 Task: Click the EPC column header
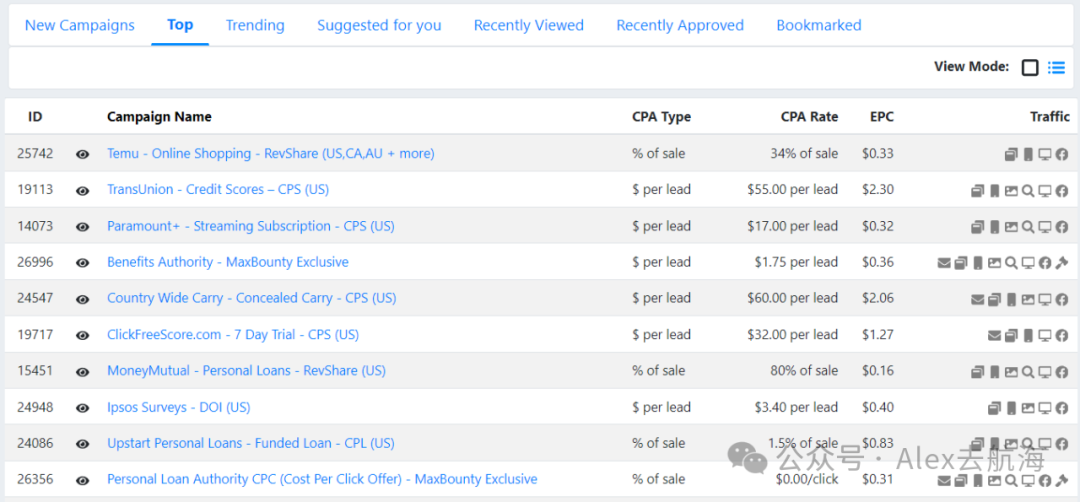(882, 117)
